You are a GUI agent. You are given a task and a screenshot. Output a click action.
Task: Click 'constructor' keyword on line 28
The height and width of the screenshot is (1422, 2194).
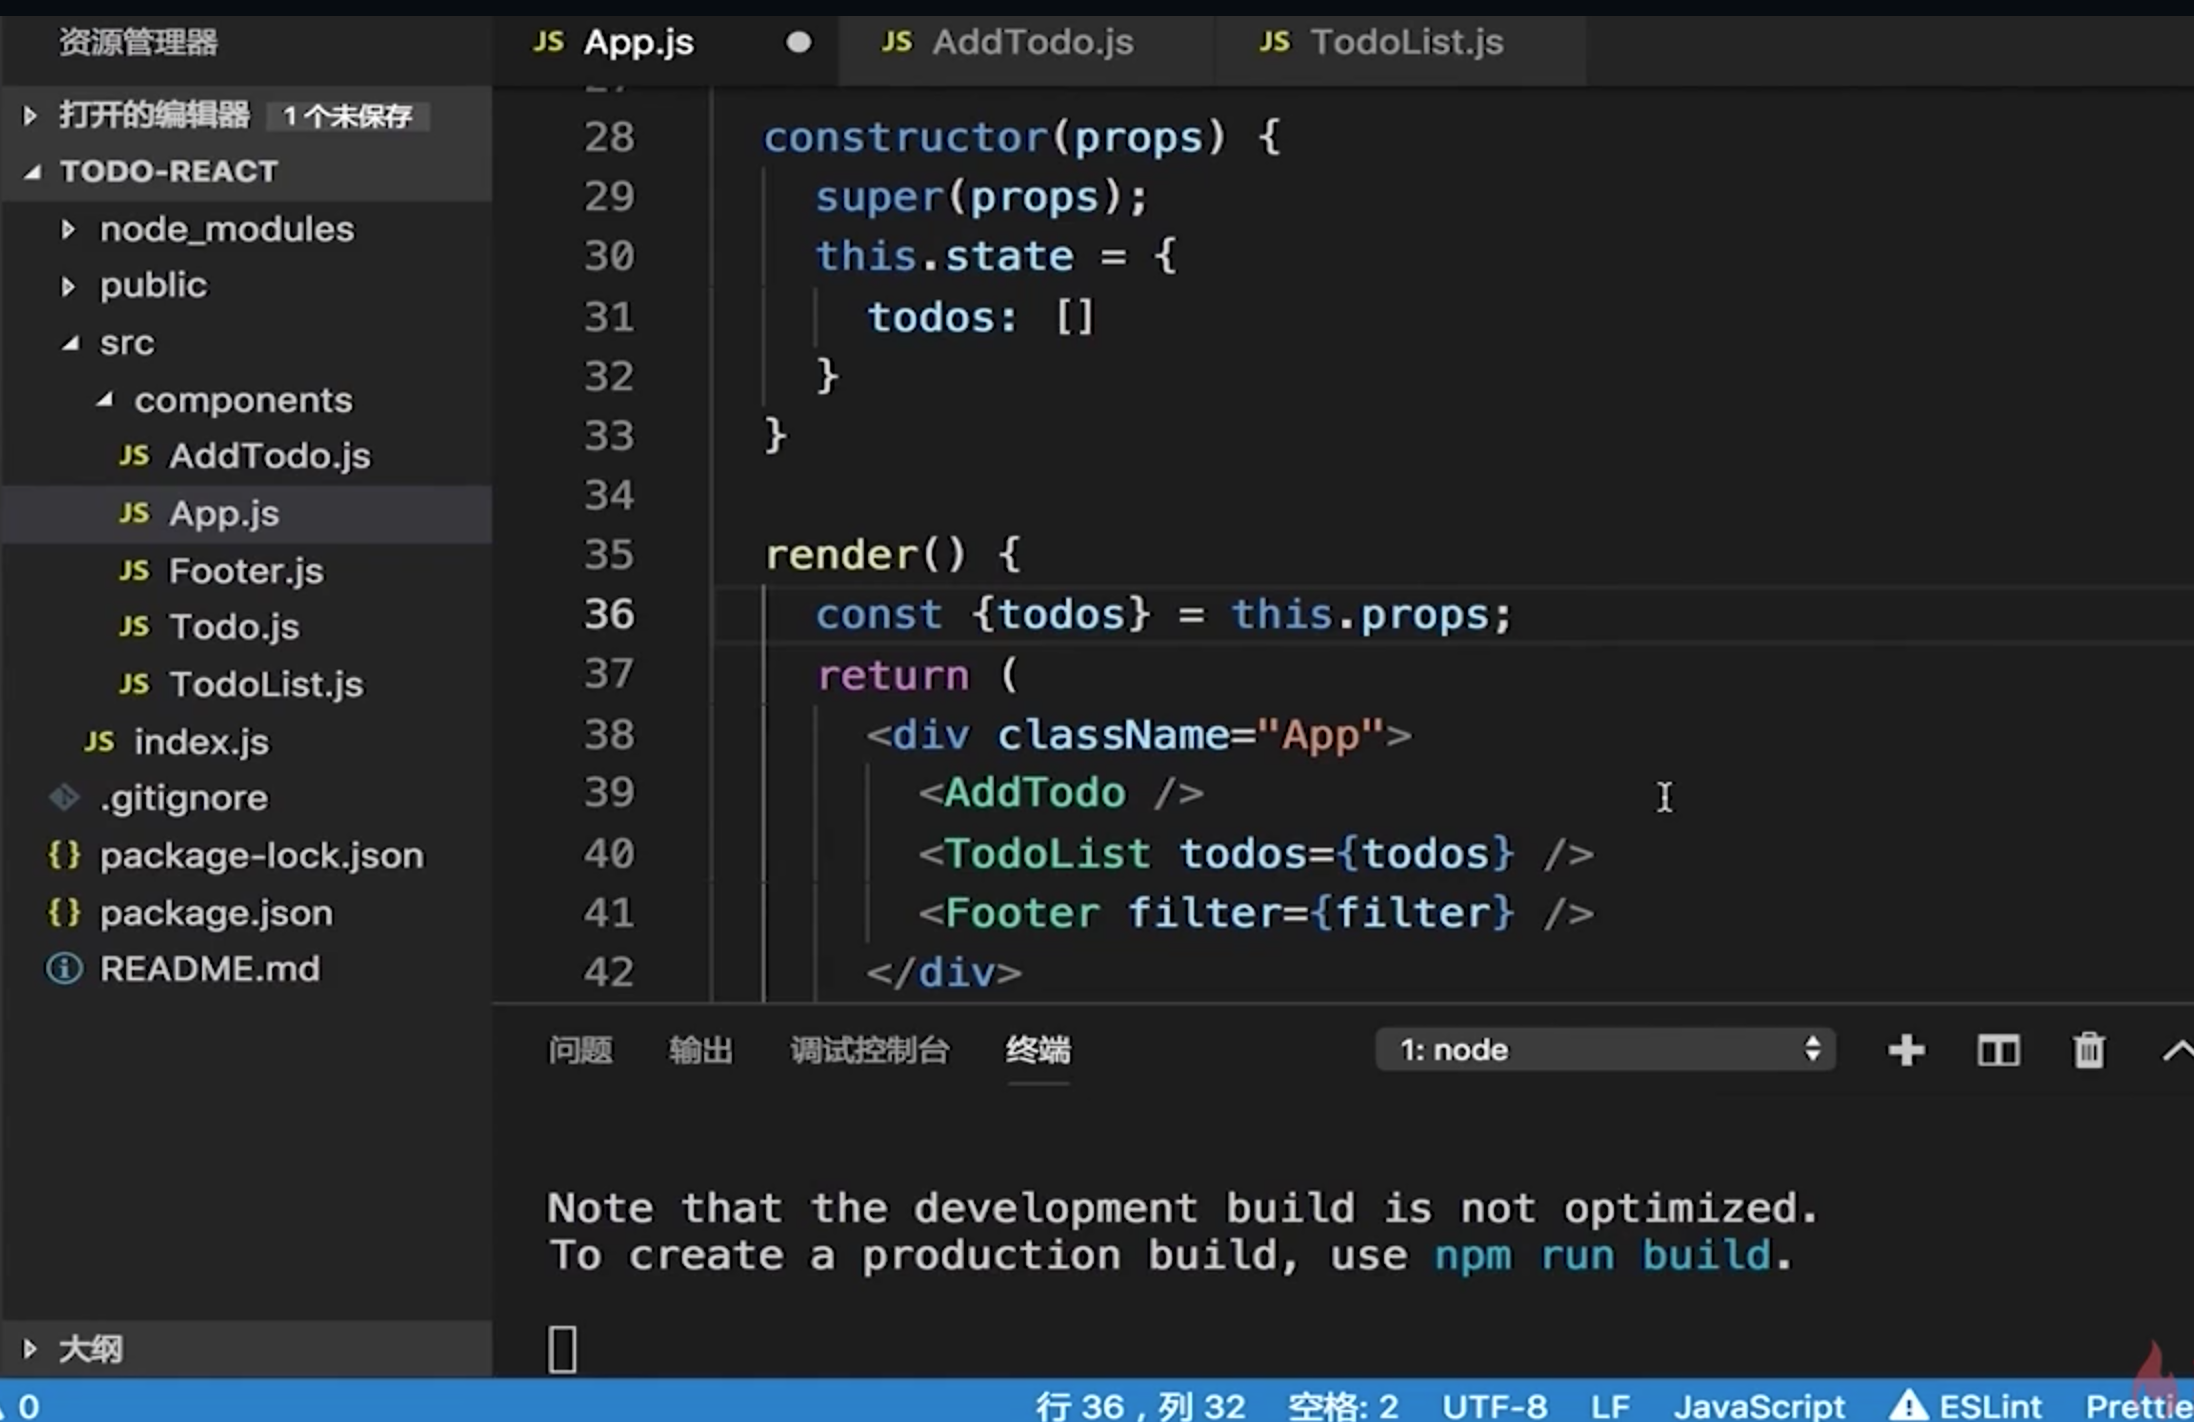pos(905,137)
